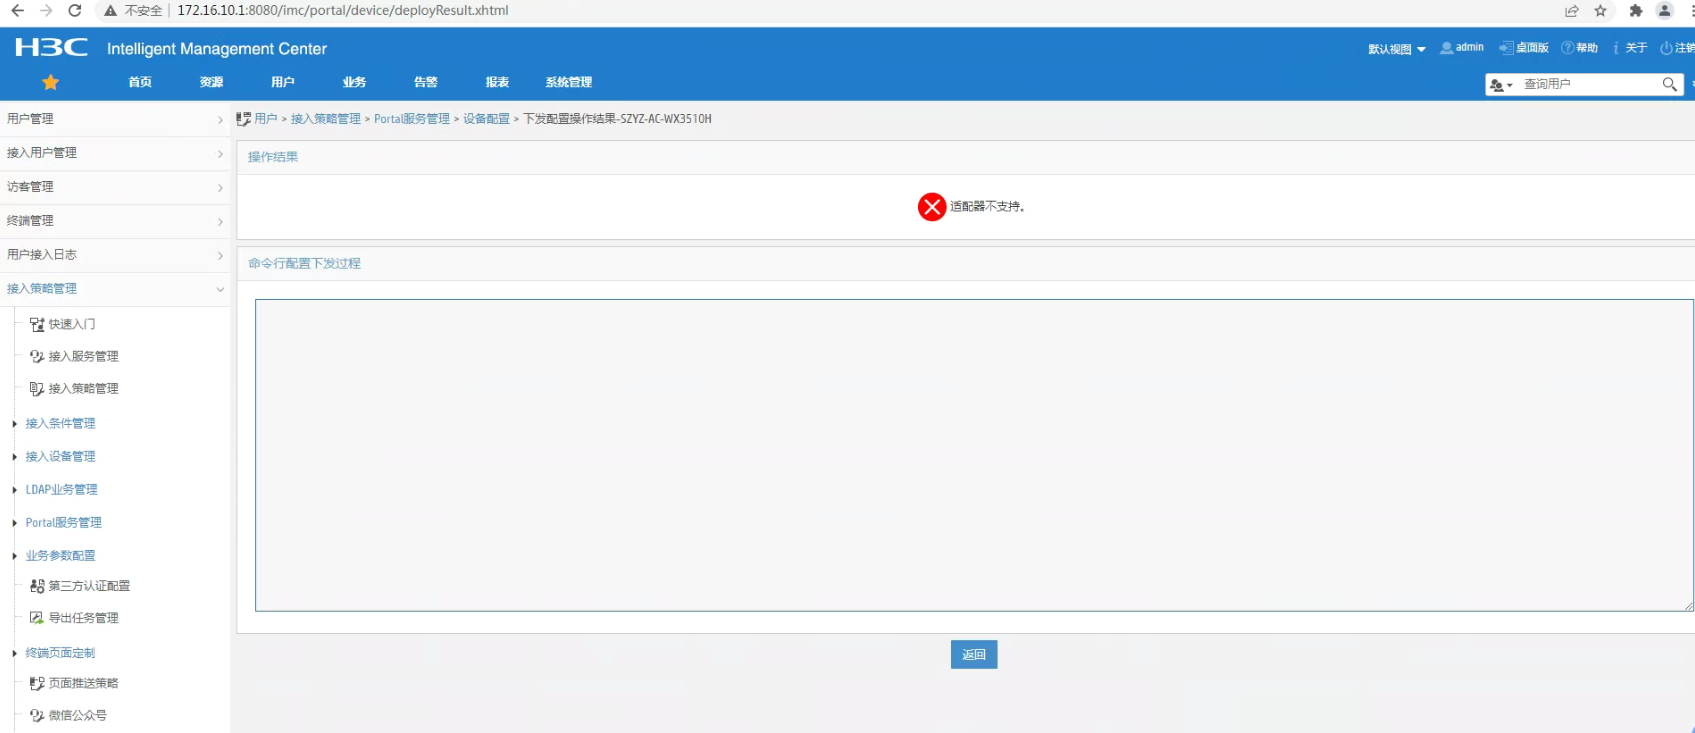This screenshot has height=733, width=1695.
Task: Open the 告警 menu
Action: pyautogui.click(x=426, y=82)
